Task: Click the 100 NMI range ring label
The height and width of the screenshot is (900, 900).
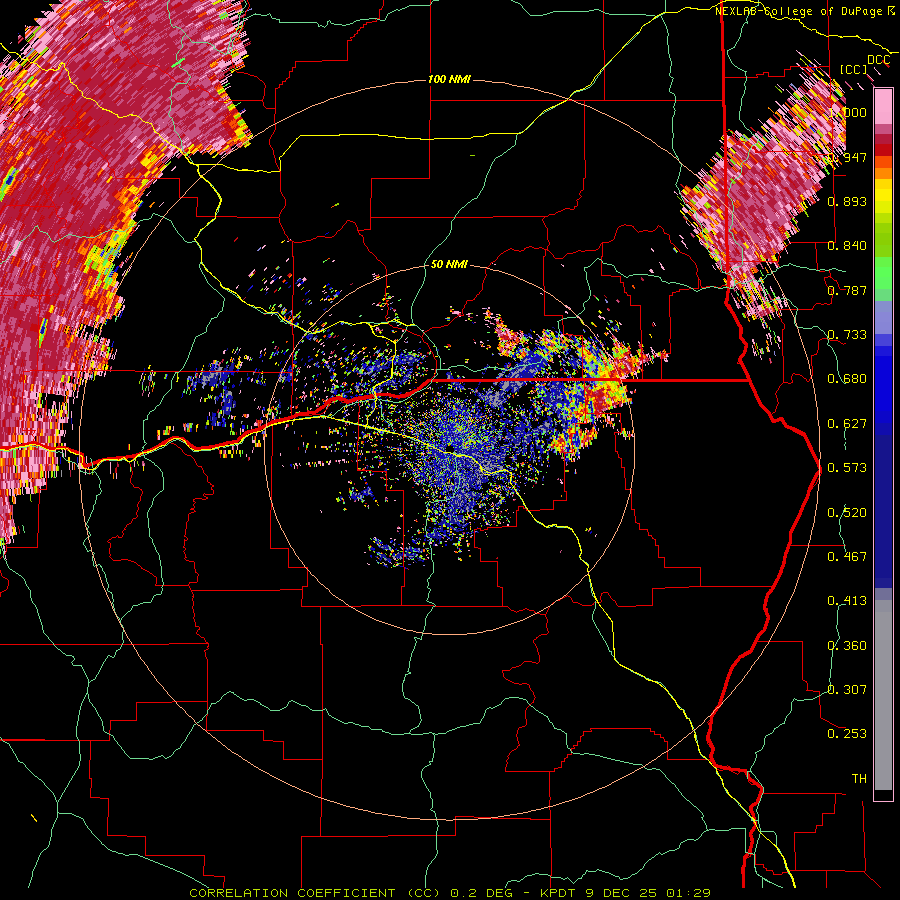Action: pyautogui.click(x=449, y=79)
